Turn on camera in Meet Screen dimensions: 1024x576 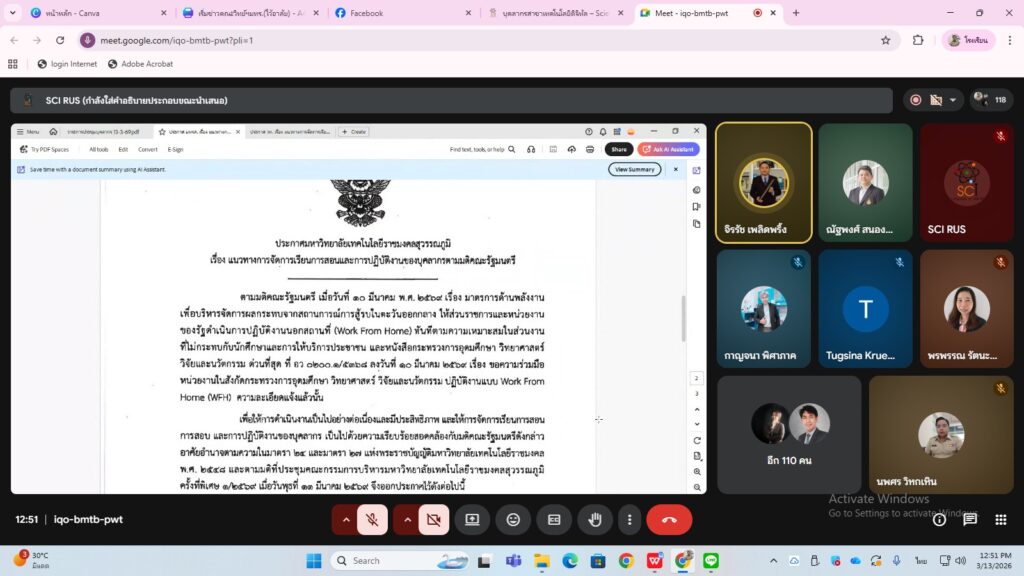433,520
